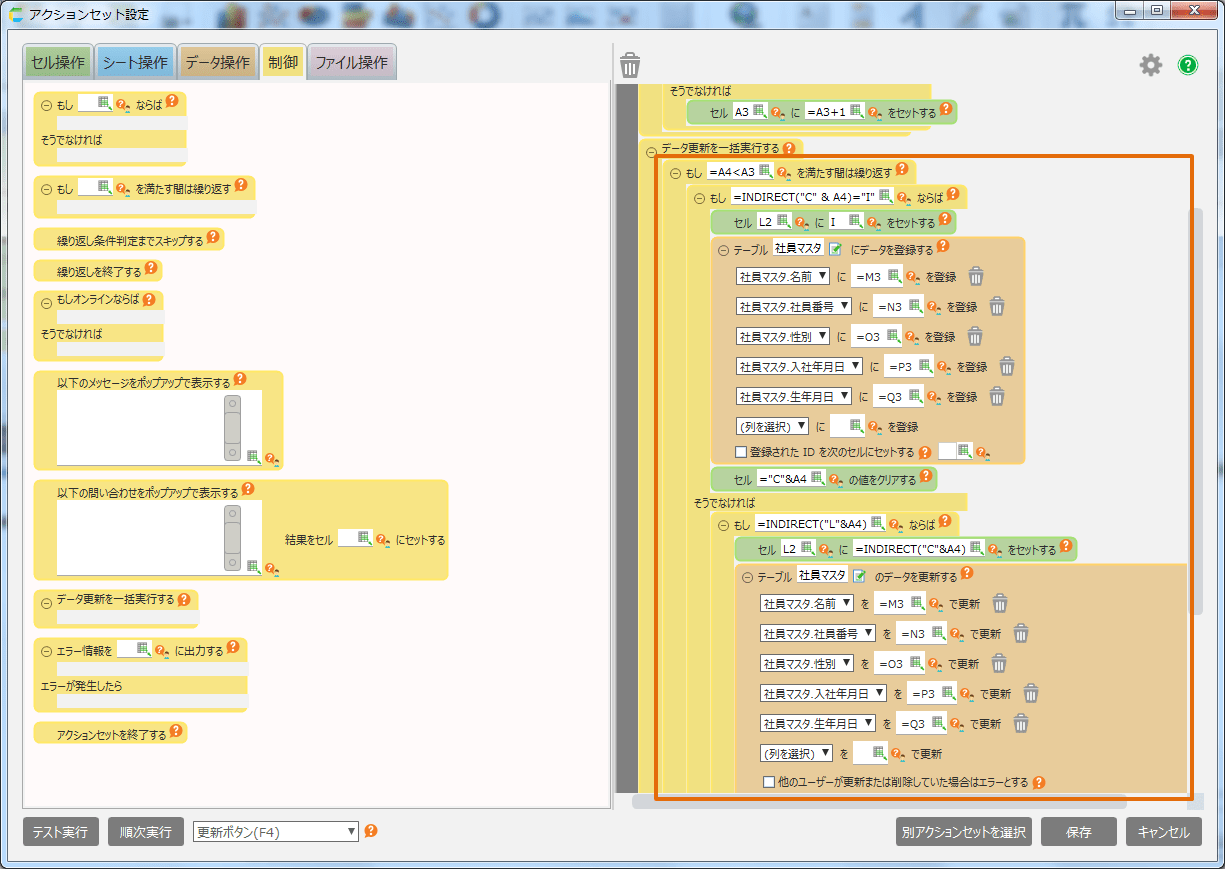Click the trash can icon above the workspace
Viewport: 1225px width, 869px height.
pos(630,66)
